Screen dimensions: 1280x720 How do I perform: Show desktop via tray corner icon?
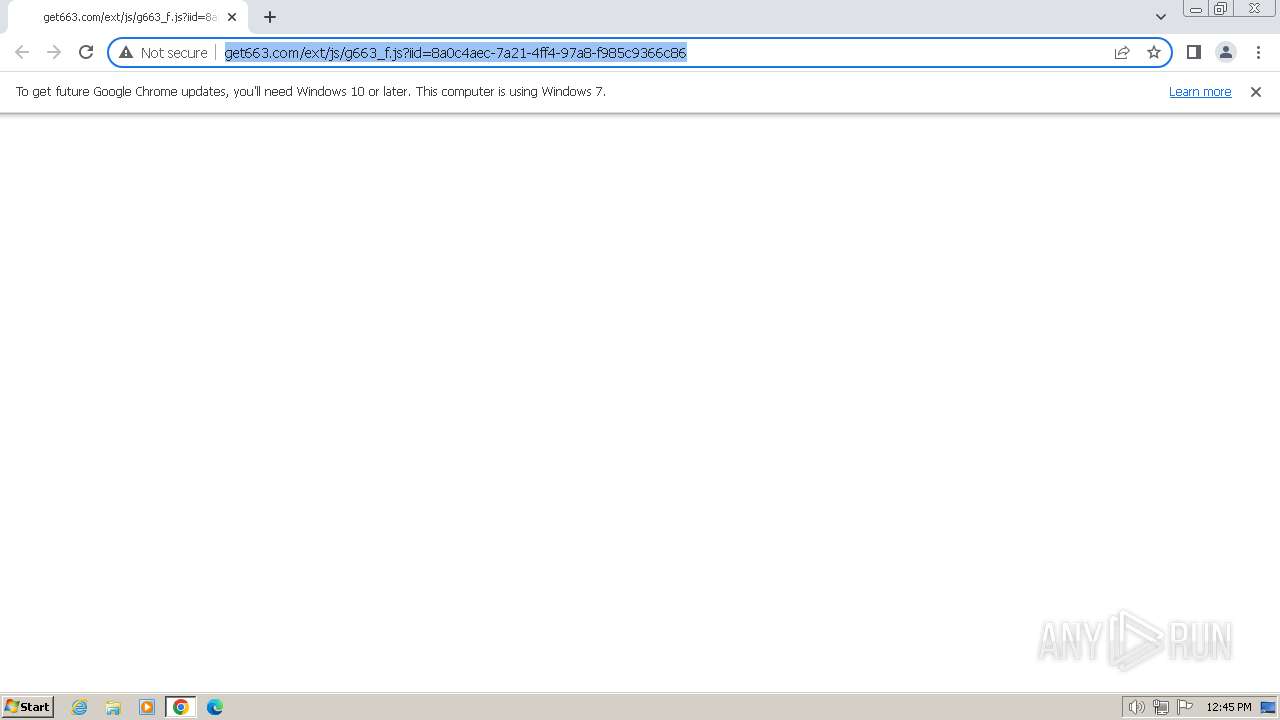click(1268, 707)
